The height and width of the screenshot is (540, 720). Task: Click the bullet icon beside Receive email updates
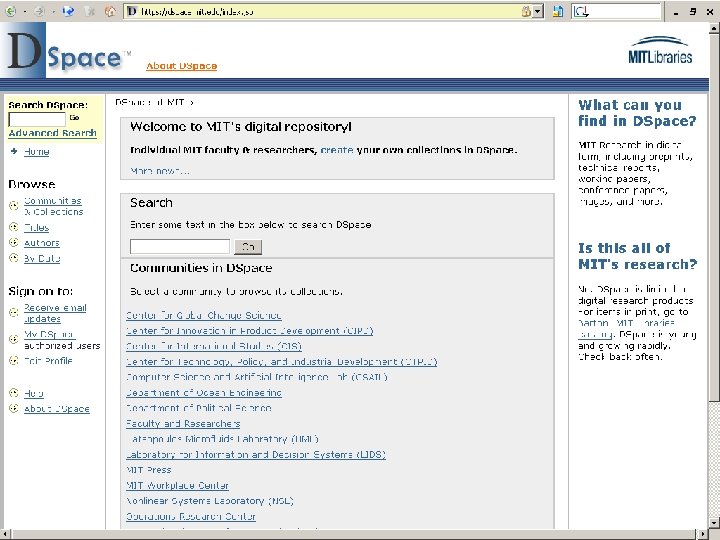click(14, 313)
